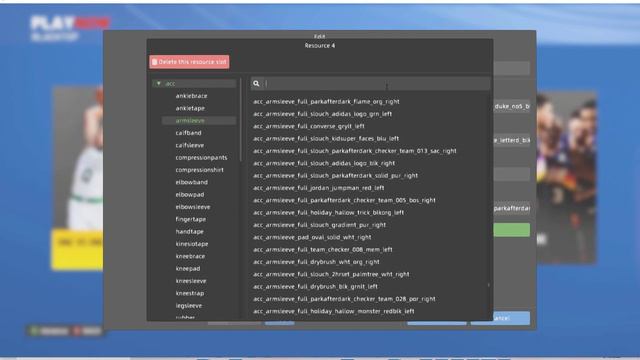
Task: Choose acc_armsleeve_full_slouch_adidas_logo_blk_right
Action: point(324,163)
